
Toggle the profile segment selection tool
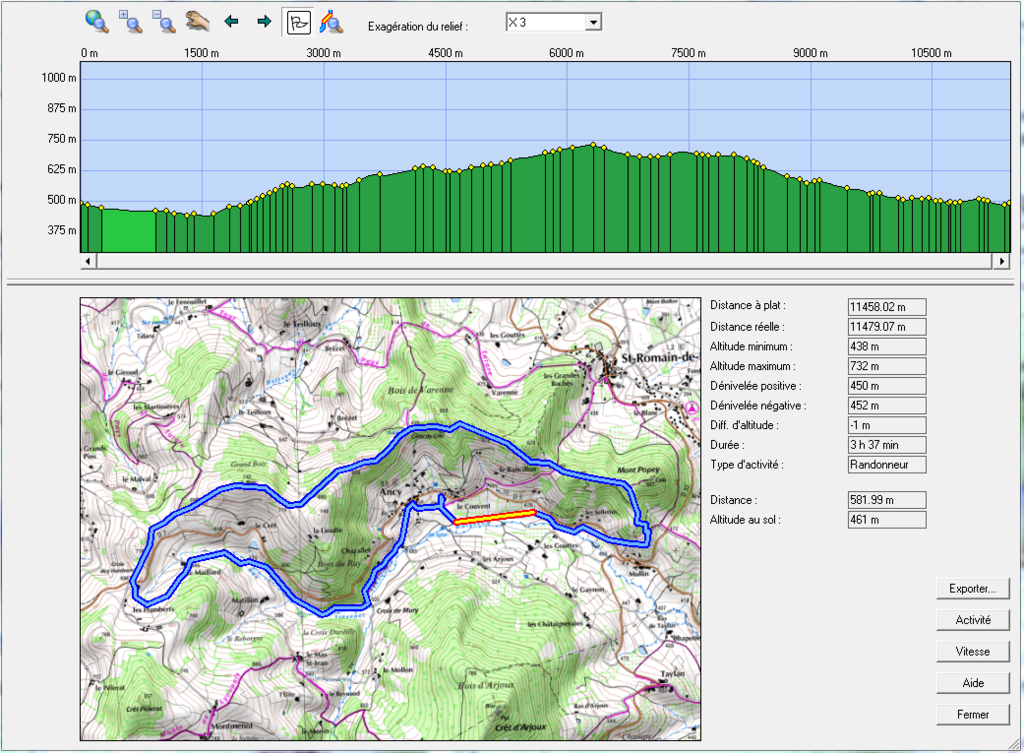click(x=298, y=22)
